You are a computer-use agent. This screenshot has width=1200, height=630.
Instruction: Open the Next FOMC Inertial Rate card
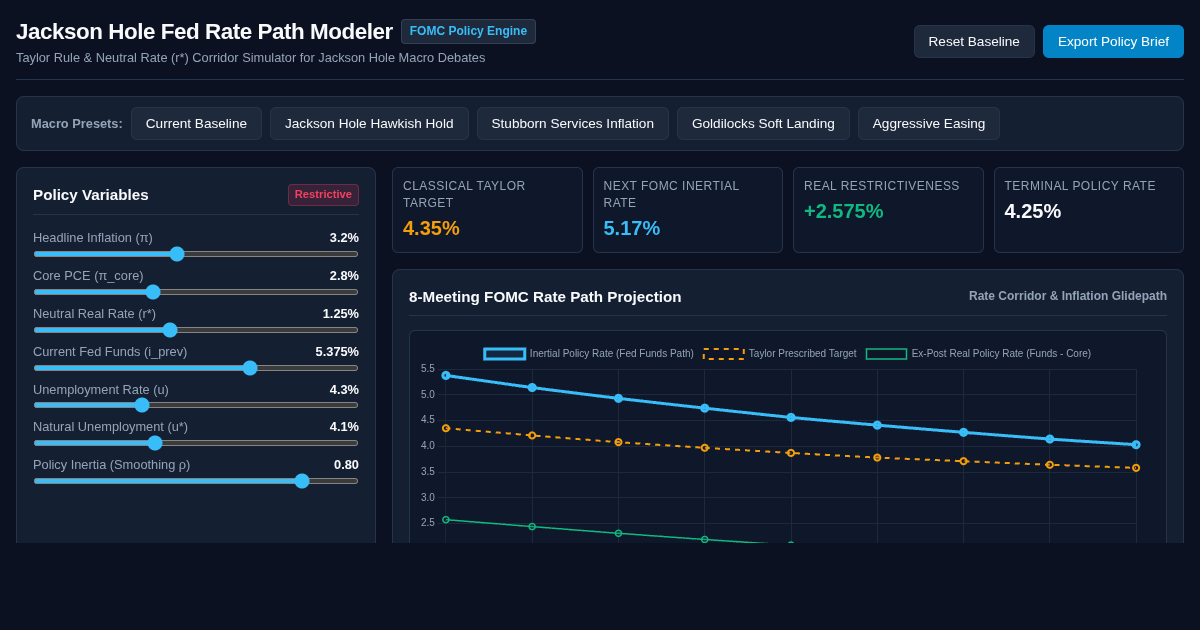pos(688,210)
